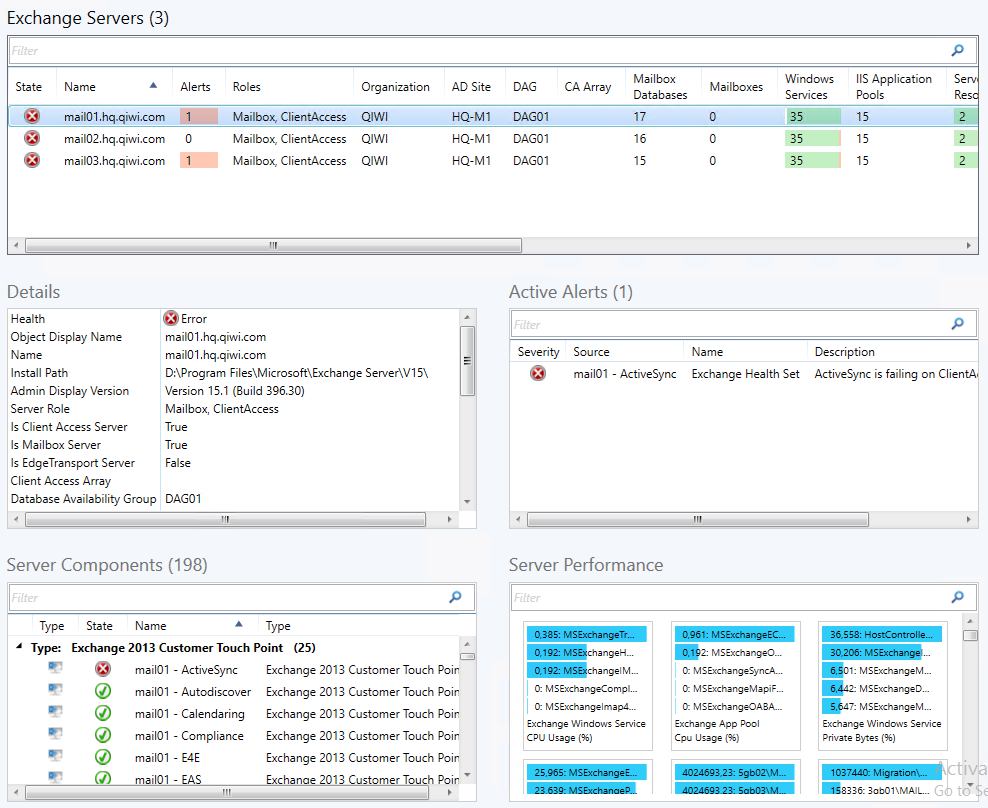Screen dimensions: 988x808
Task: Click the Health Error icon in Details
Action: pos(171,318)
